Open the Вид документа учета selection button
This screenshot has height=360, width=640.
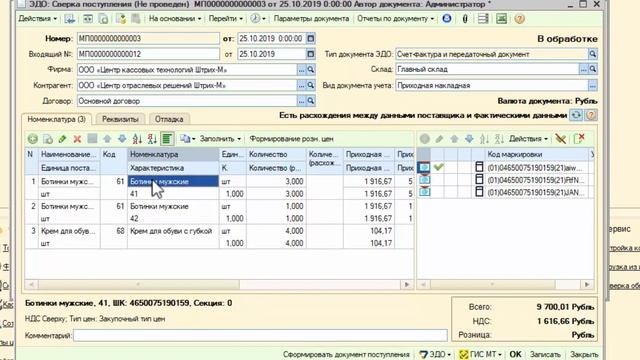coord(593,85)
